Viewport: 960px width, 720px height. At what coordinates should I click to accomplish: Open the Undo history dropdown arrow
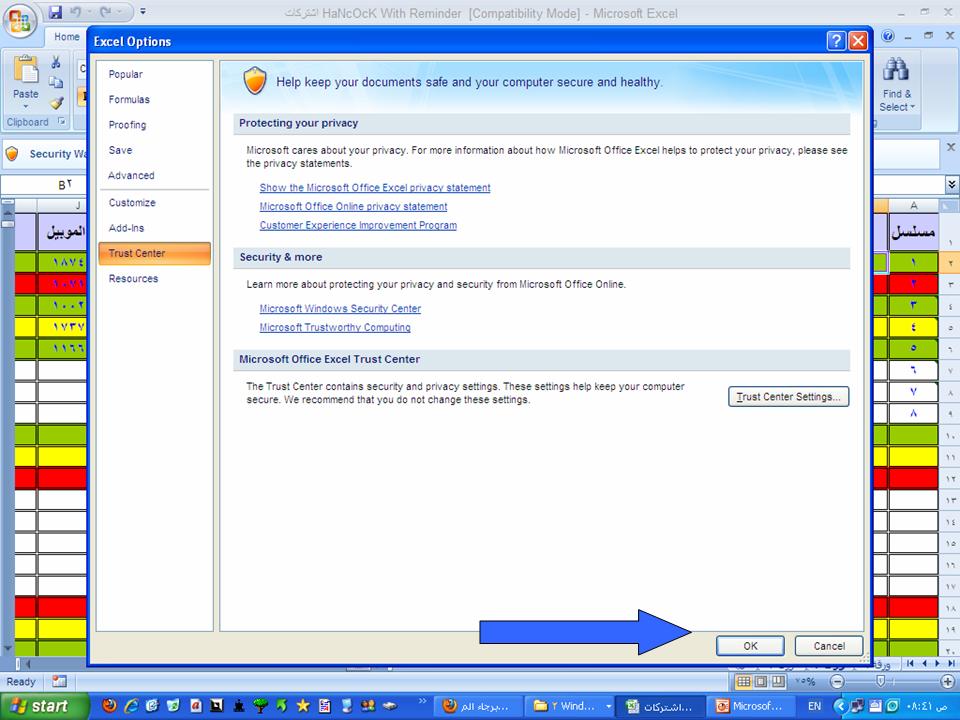pyautogui.click(x=87, y=12)
